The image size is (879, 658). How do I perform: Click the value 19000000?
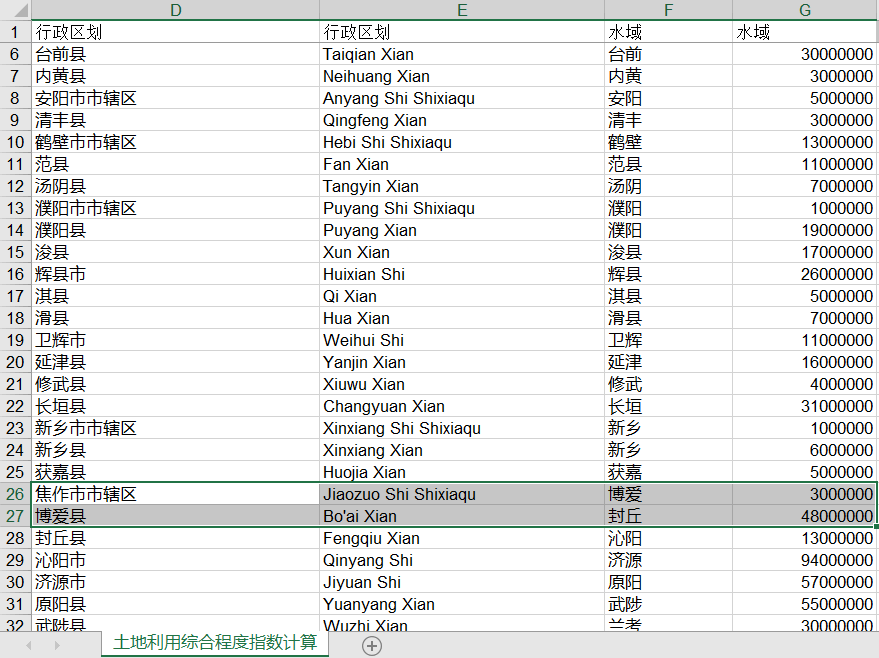805,230
